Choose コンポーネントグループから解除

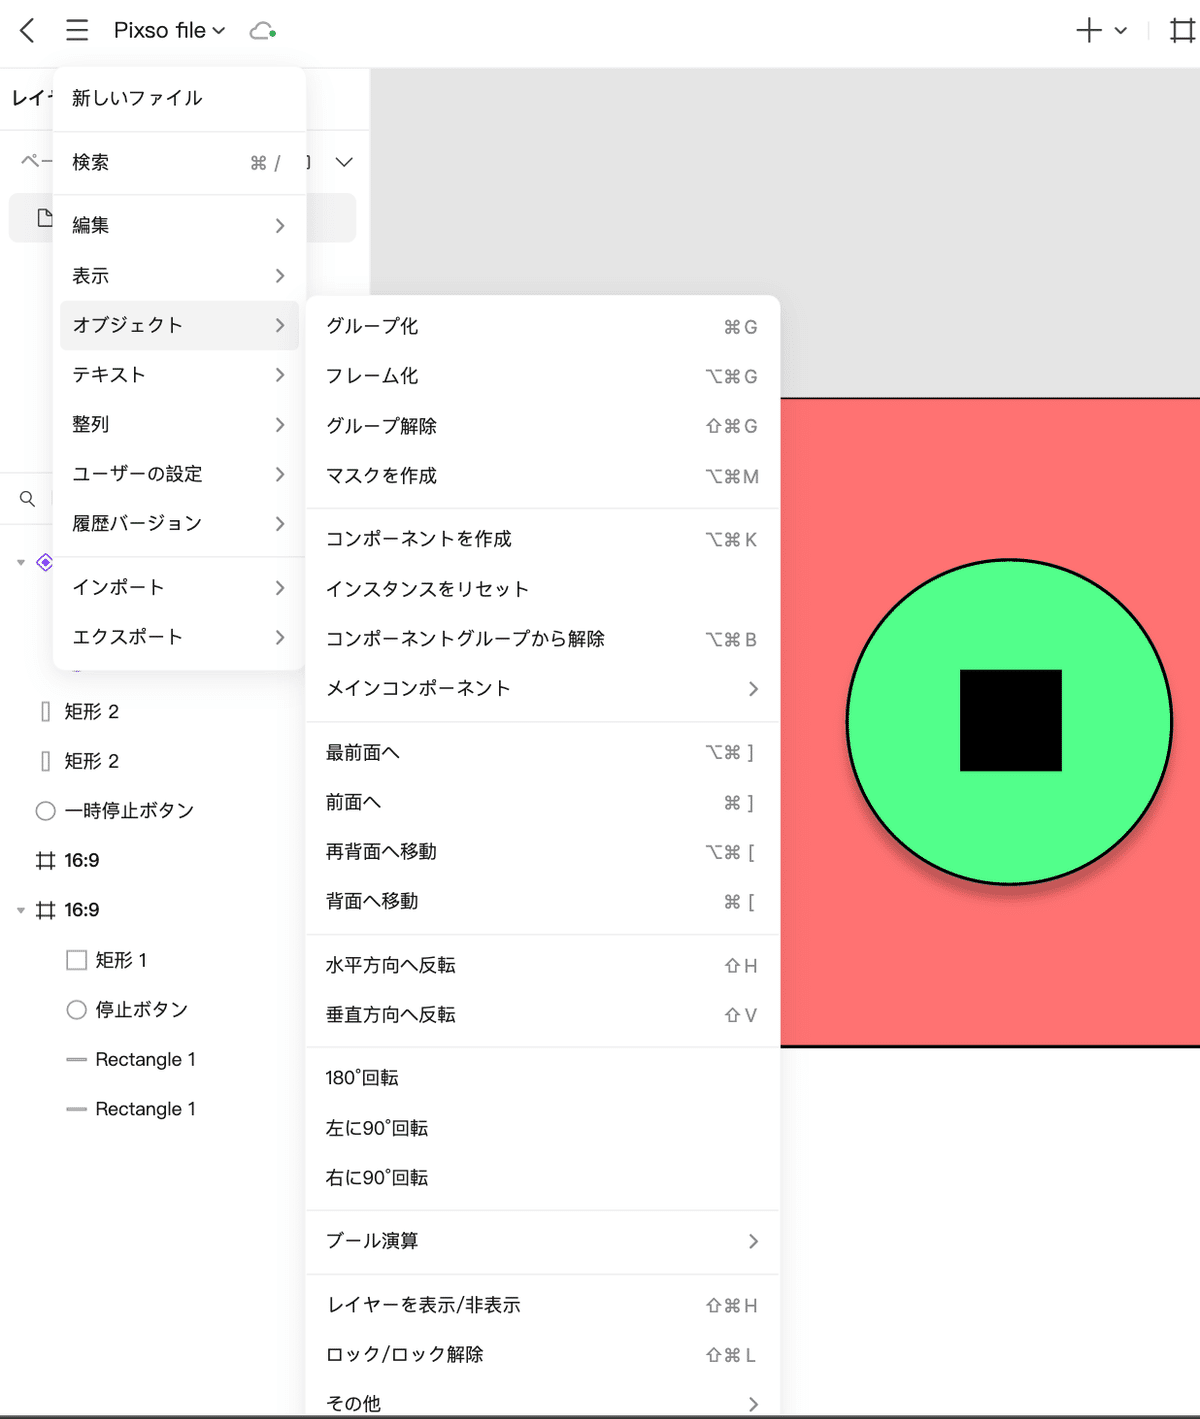tap(542, 639)
